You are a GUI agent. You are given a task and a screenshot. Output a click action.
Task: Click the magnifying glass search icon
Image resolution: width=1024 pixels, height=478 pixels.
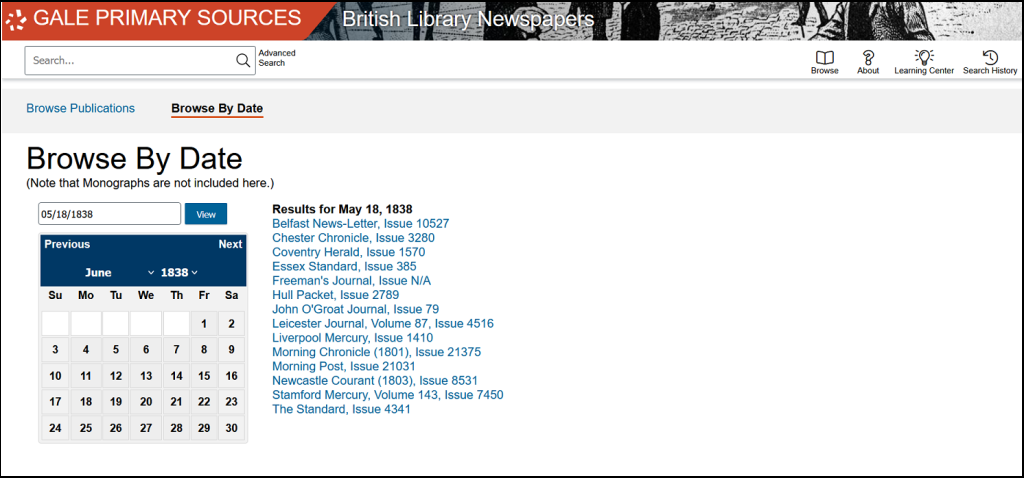click(x=243, y=60)
